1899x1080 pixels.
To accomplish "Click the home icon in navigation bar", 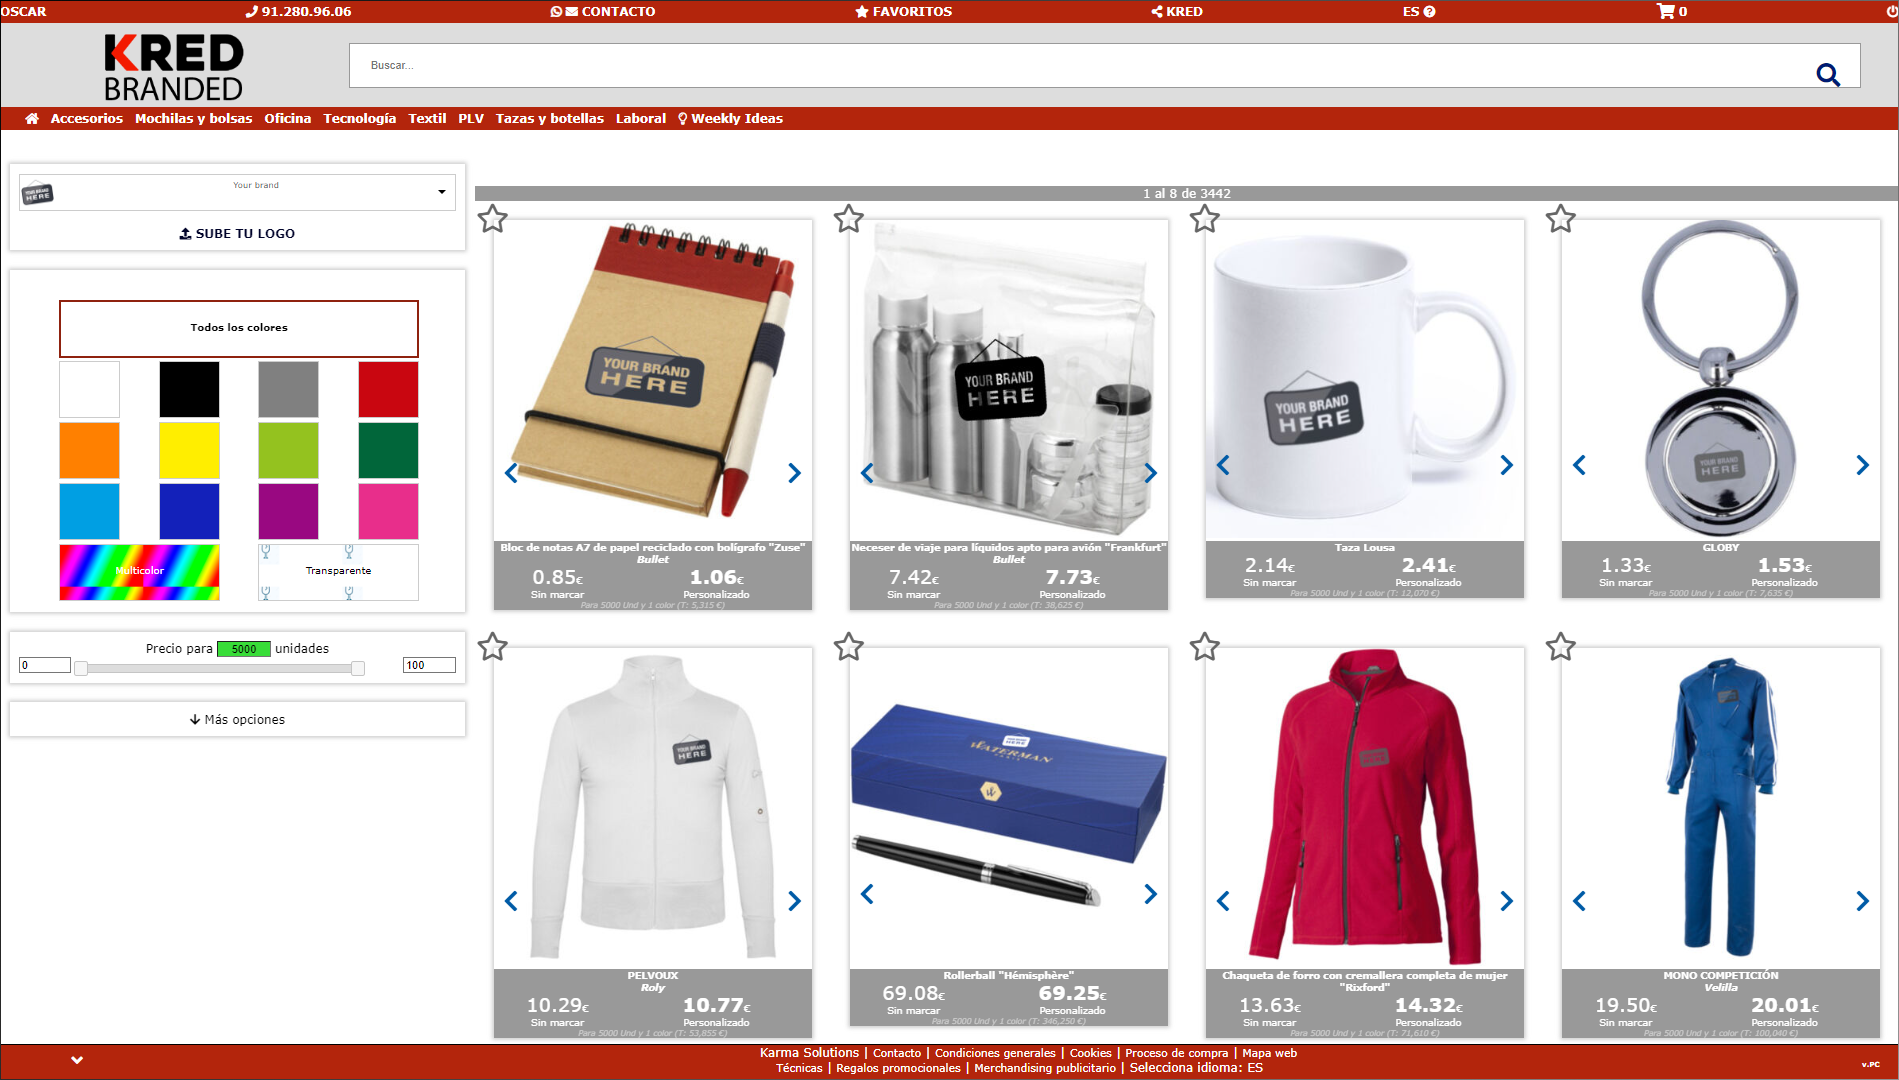I will point(32,118).
